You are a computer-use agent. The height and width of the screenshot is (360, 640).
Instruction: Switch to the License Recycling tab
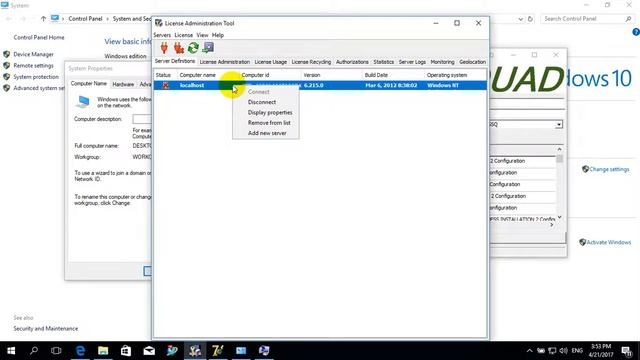pos(311,62)
